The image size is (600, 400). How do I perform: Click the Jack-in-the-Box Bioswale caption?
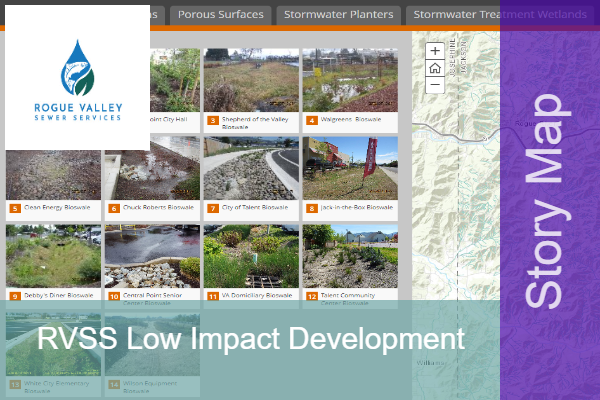coord(357,207)
